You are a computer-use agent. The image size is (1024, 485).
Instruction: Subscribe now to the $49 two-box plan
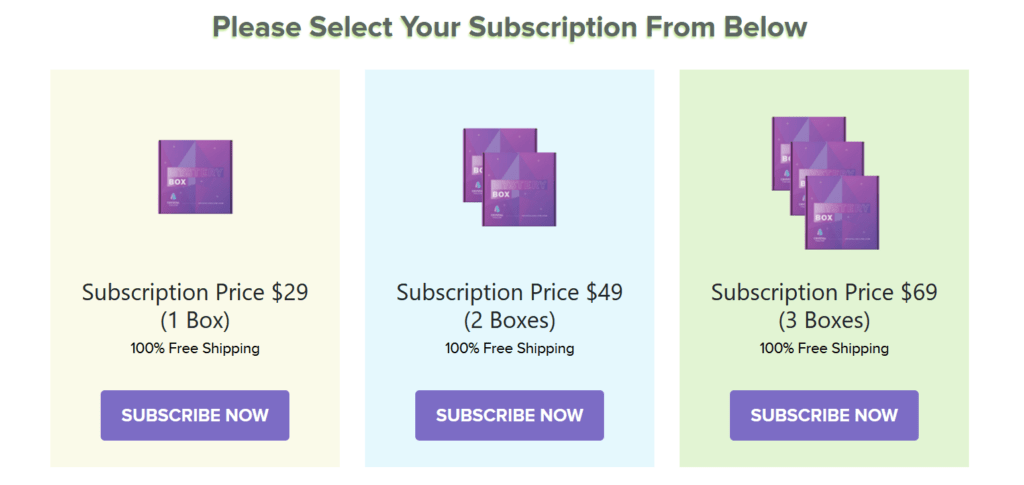(509, 415)
